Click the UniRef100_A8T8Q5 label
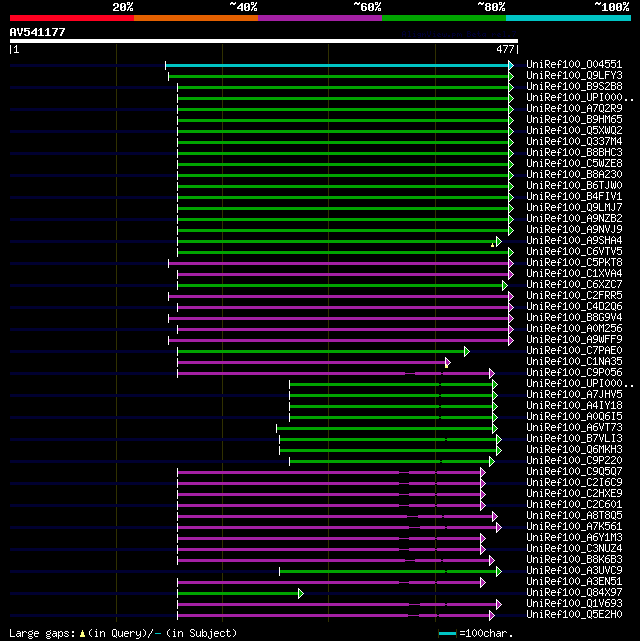Viewport: 640px width, 641px height. 574,515
